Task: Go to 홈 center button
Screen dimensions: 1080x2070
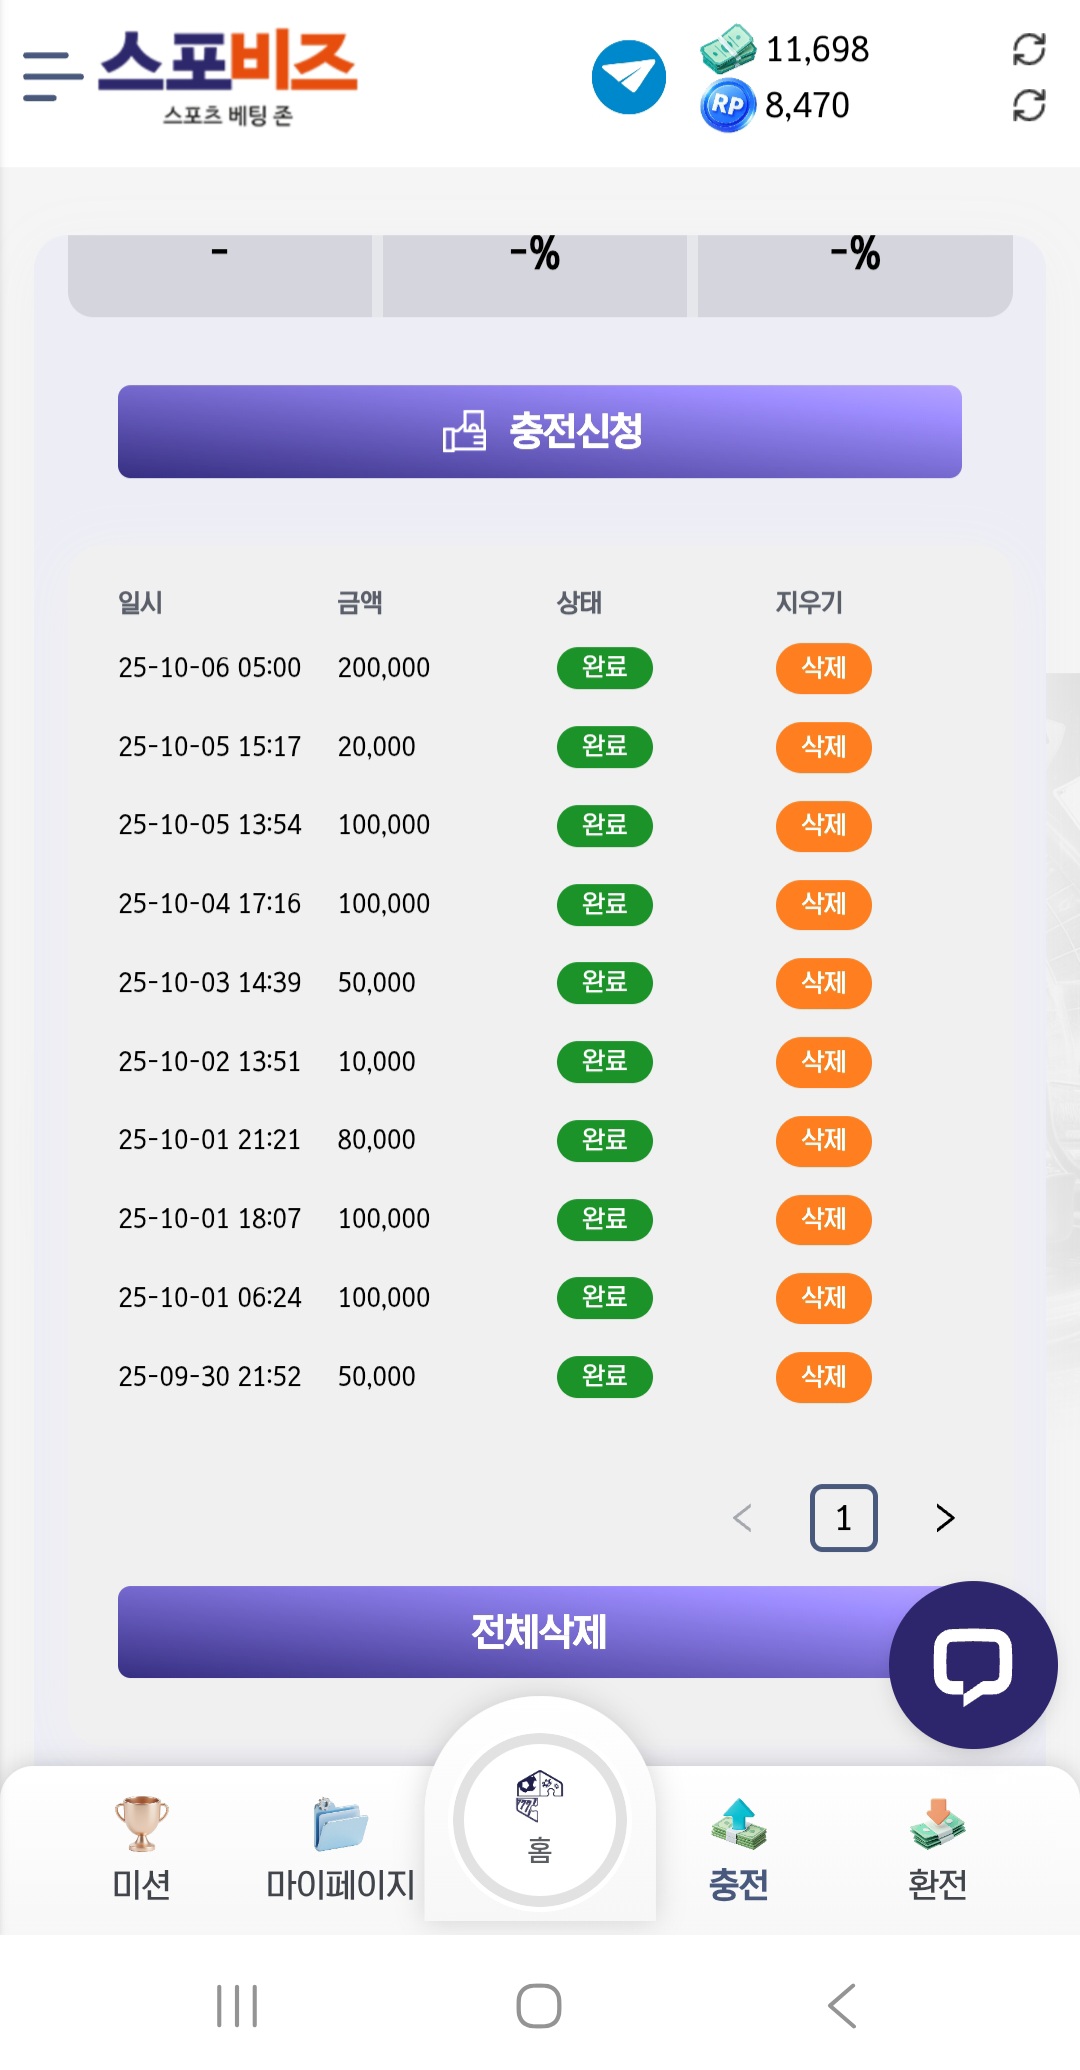Action: click(540, 1820)
